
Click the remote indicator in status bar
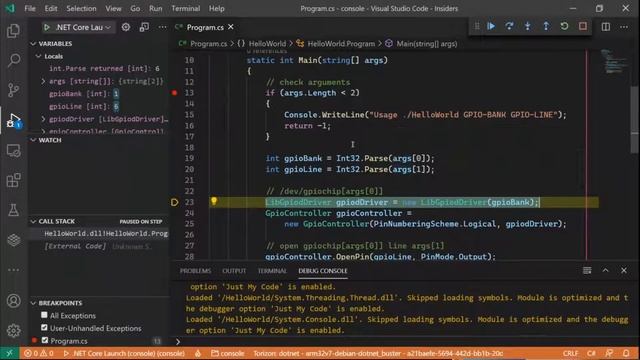9,353
